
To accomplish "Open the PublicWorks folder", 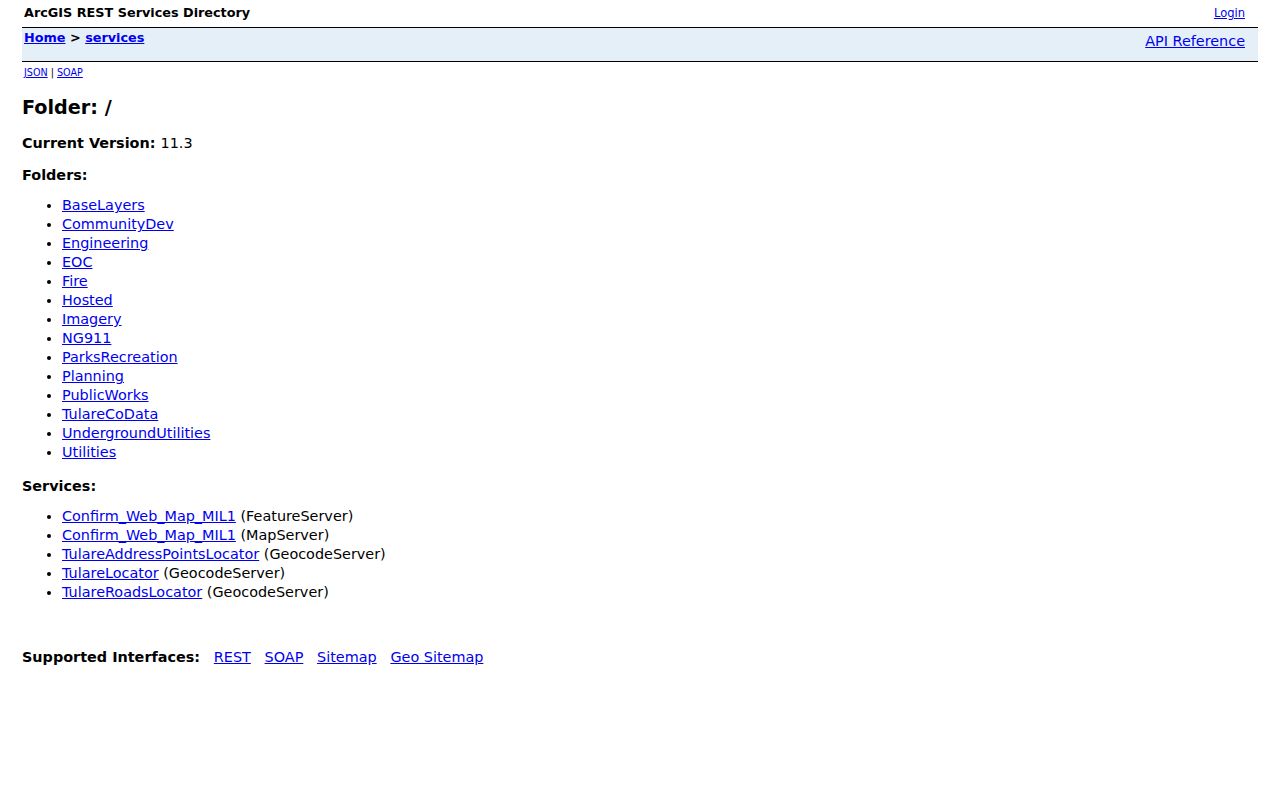I will pos(105,395).
